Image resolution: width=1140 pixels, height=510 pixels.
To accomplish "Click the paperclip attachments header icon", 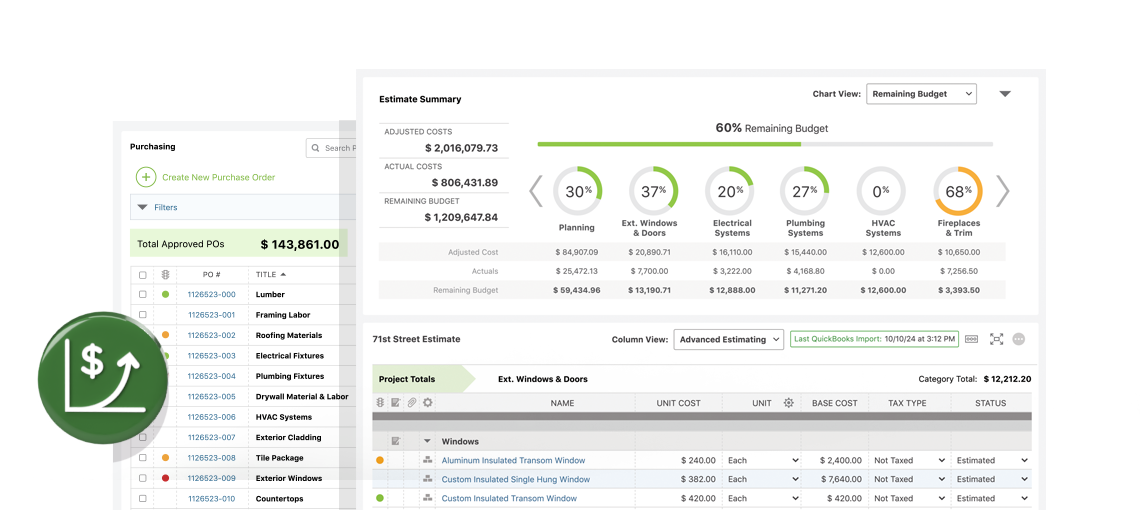I will [412, 402].
